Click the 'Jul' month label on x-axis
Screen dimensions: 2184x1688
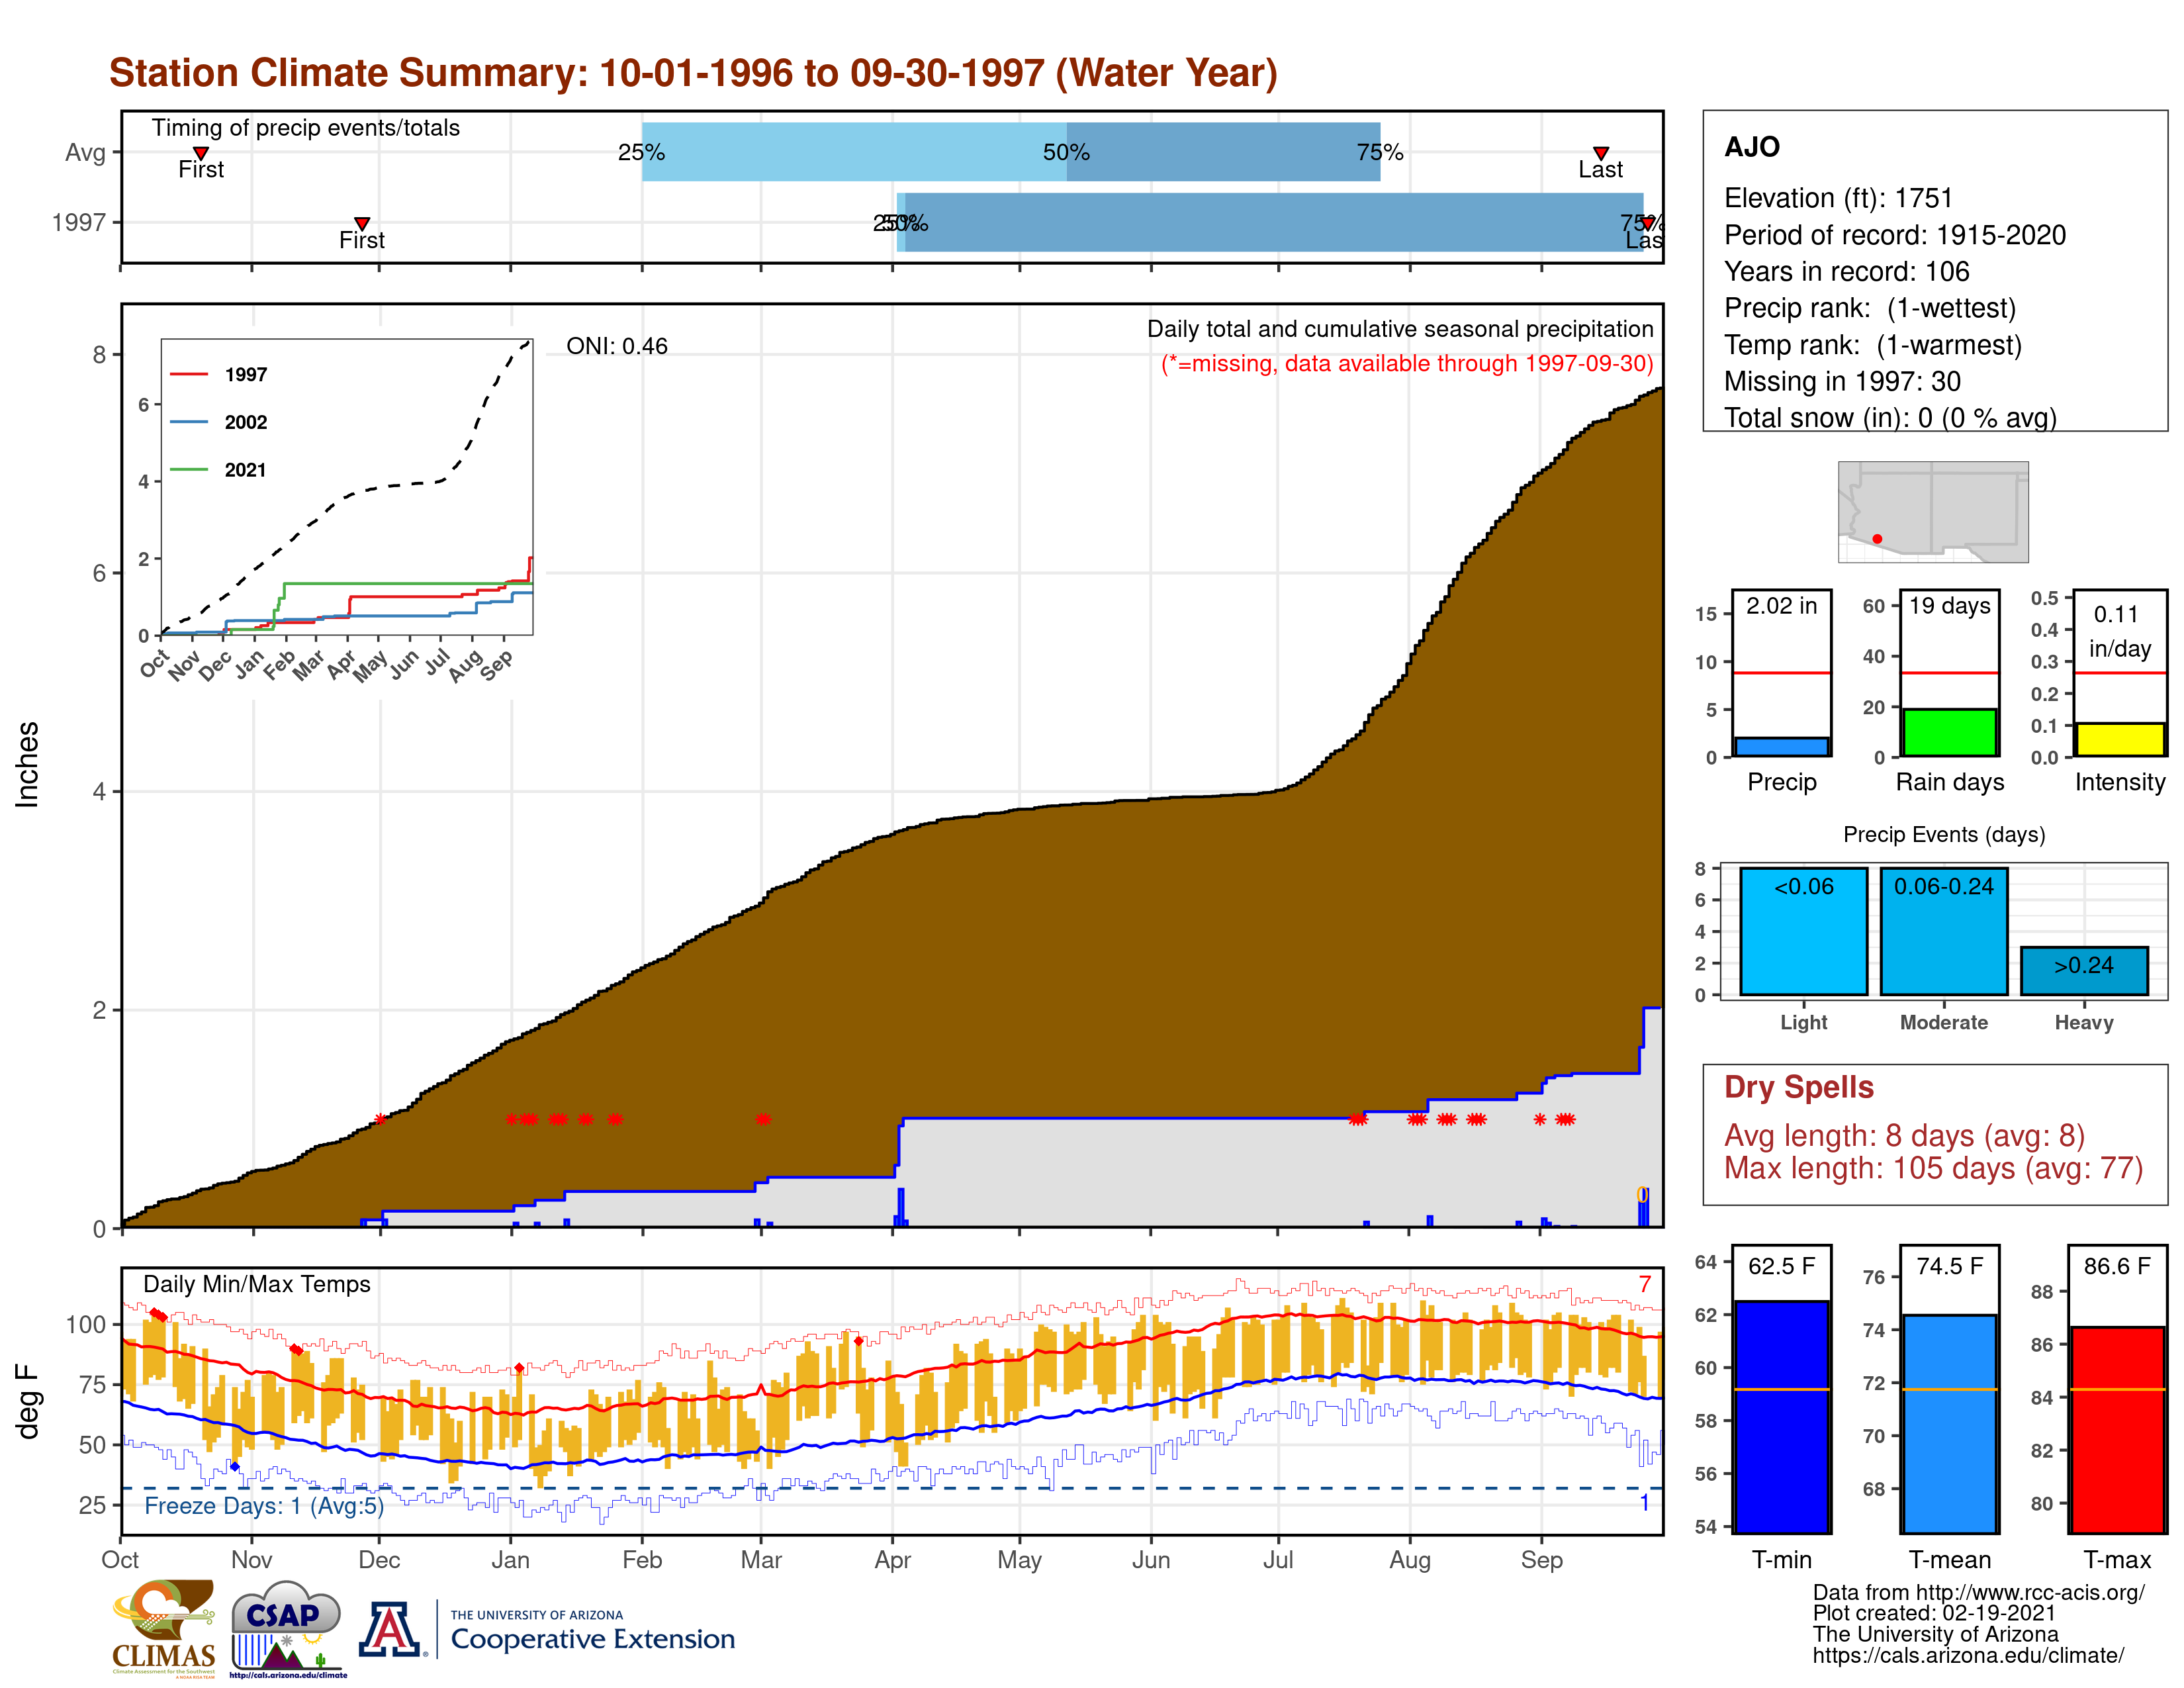1277,1559
